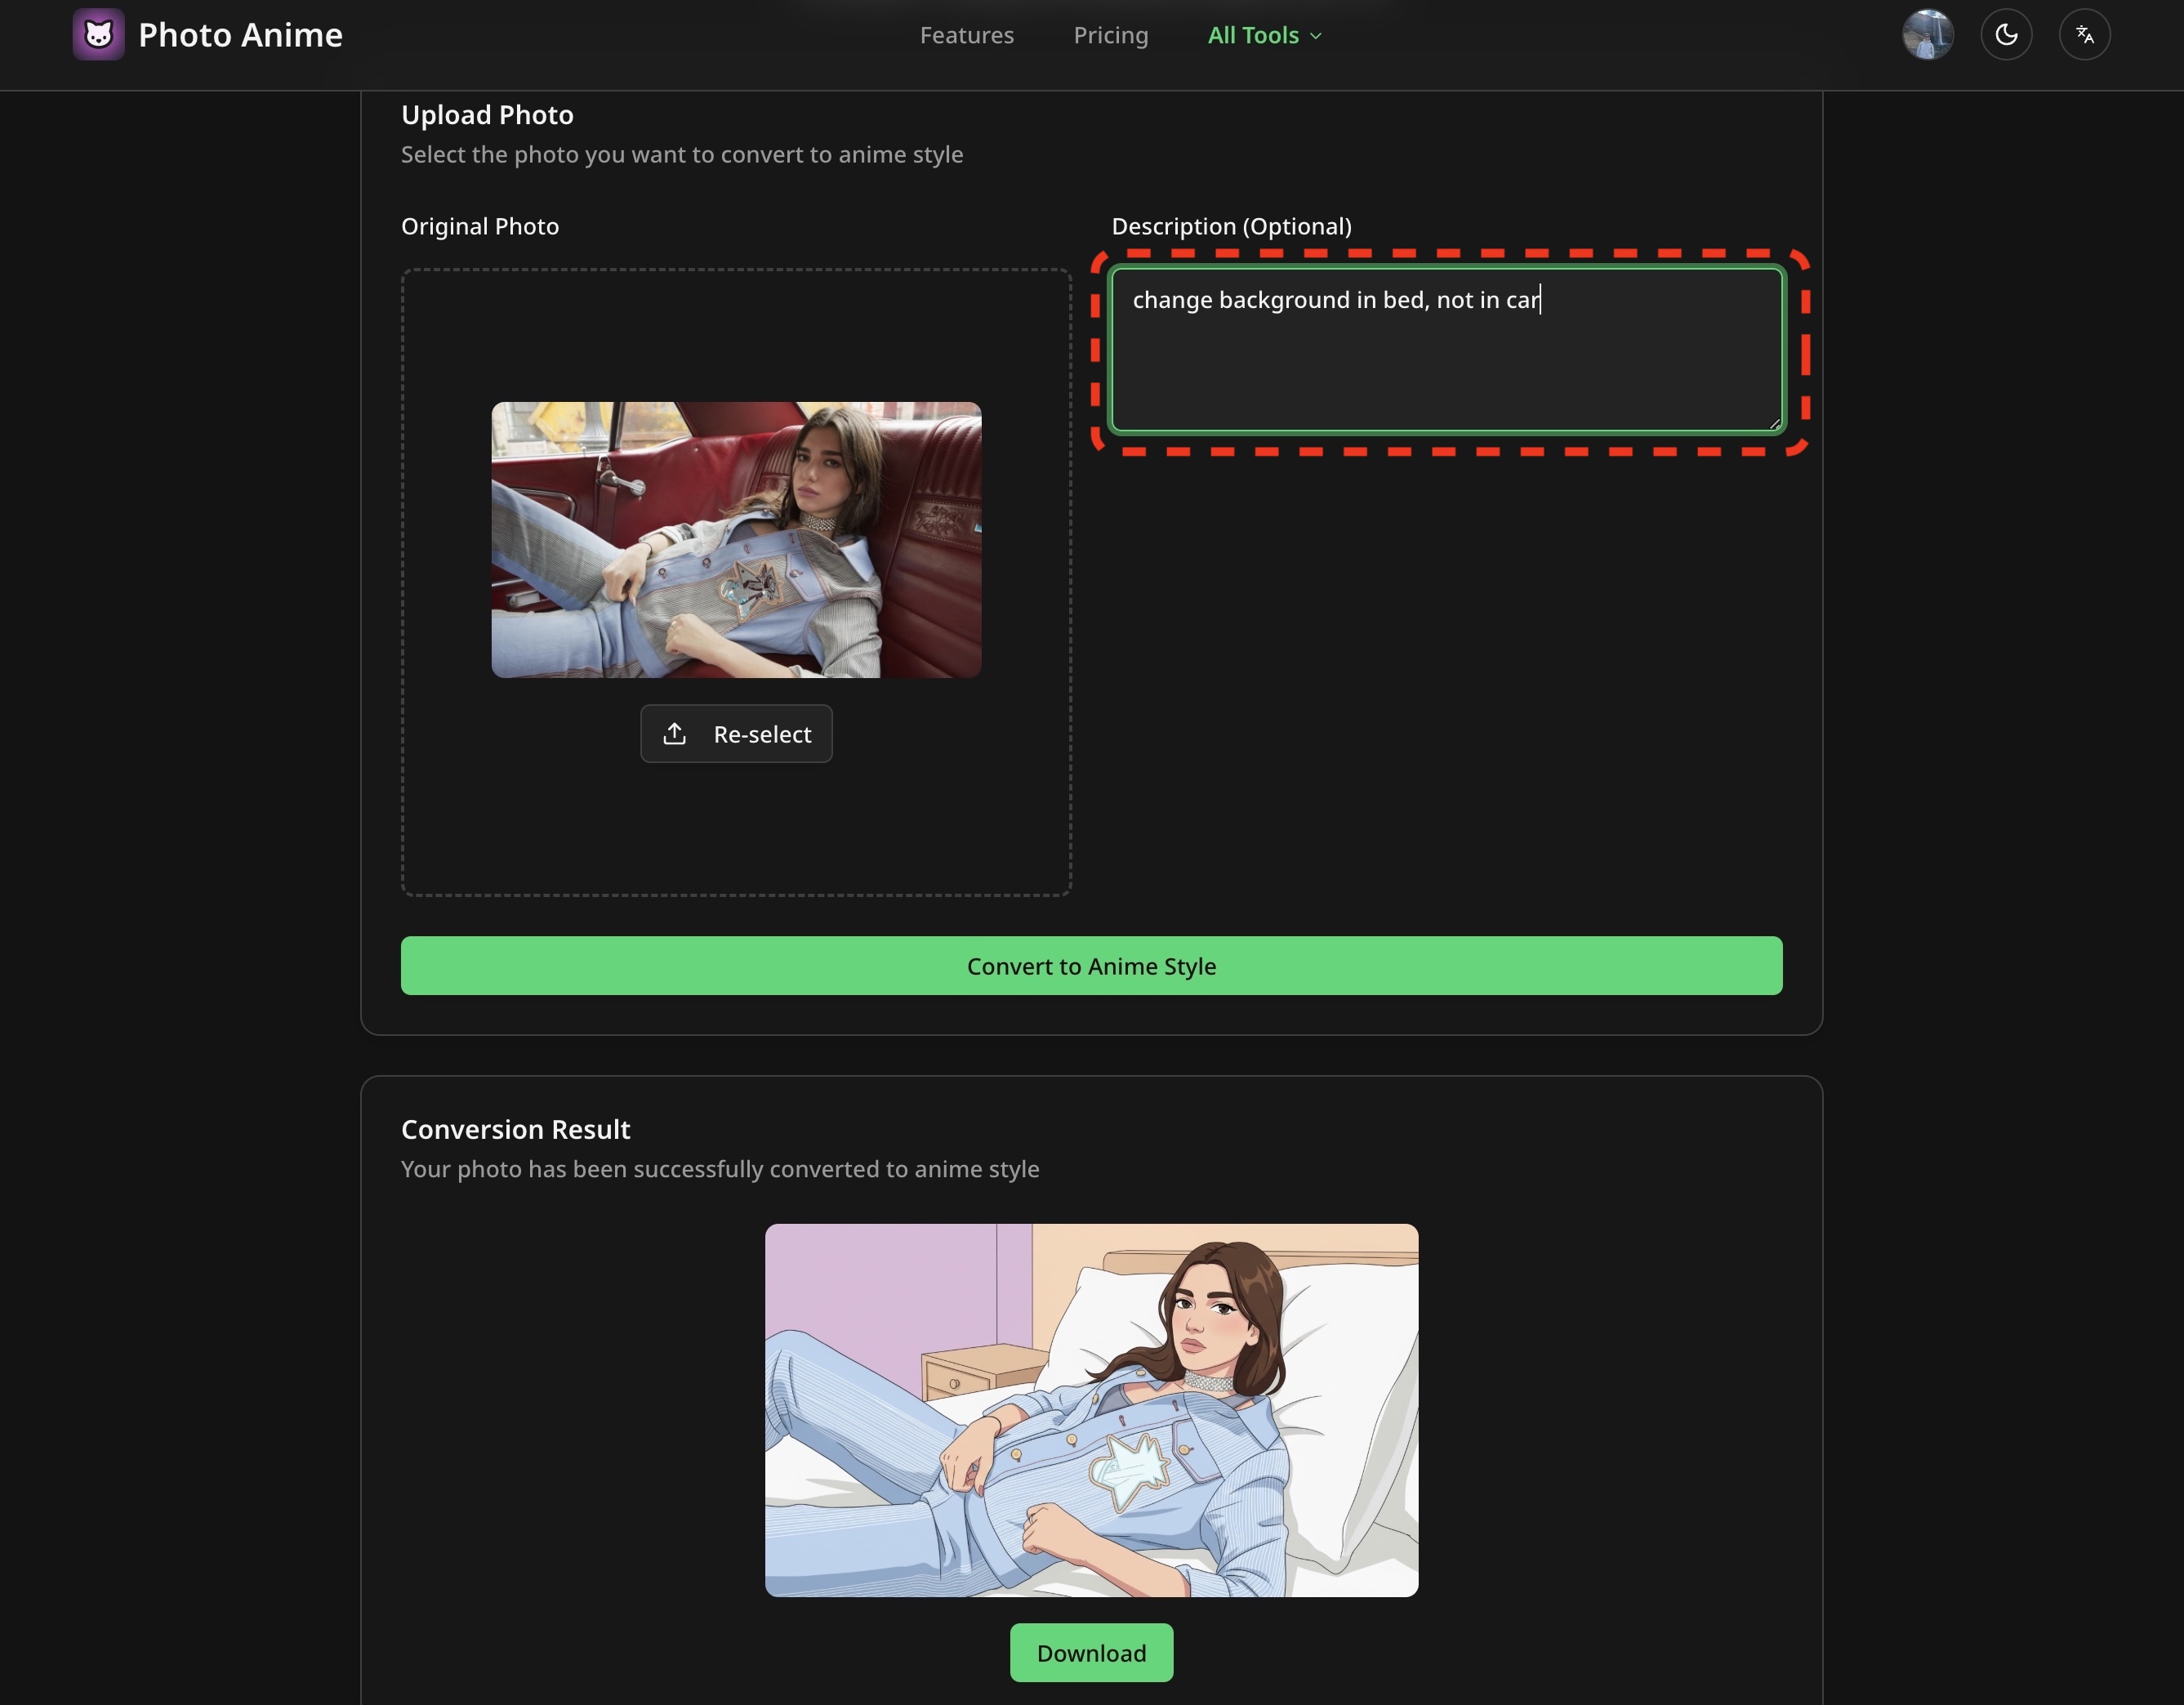Open the All Tools menu
Screen dimensions: 2184x1705
[x=1253, y=35]
